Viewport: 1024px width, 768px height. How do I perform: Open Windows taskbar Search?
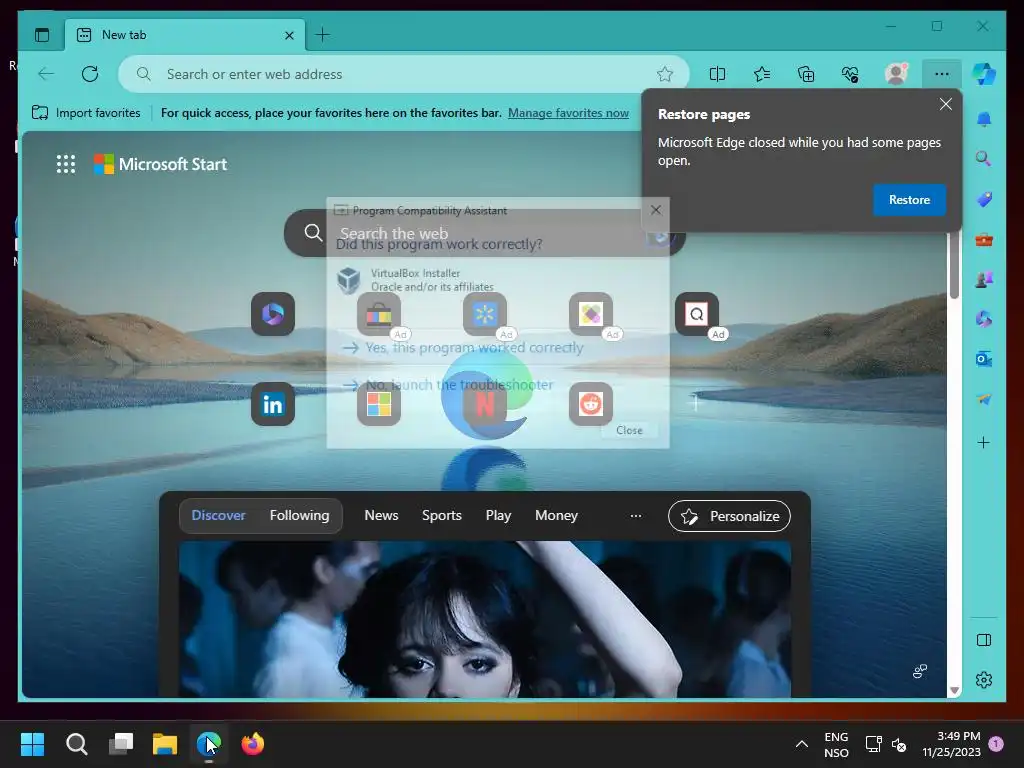click(76, 744)
